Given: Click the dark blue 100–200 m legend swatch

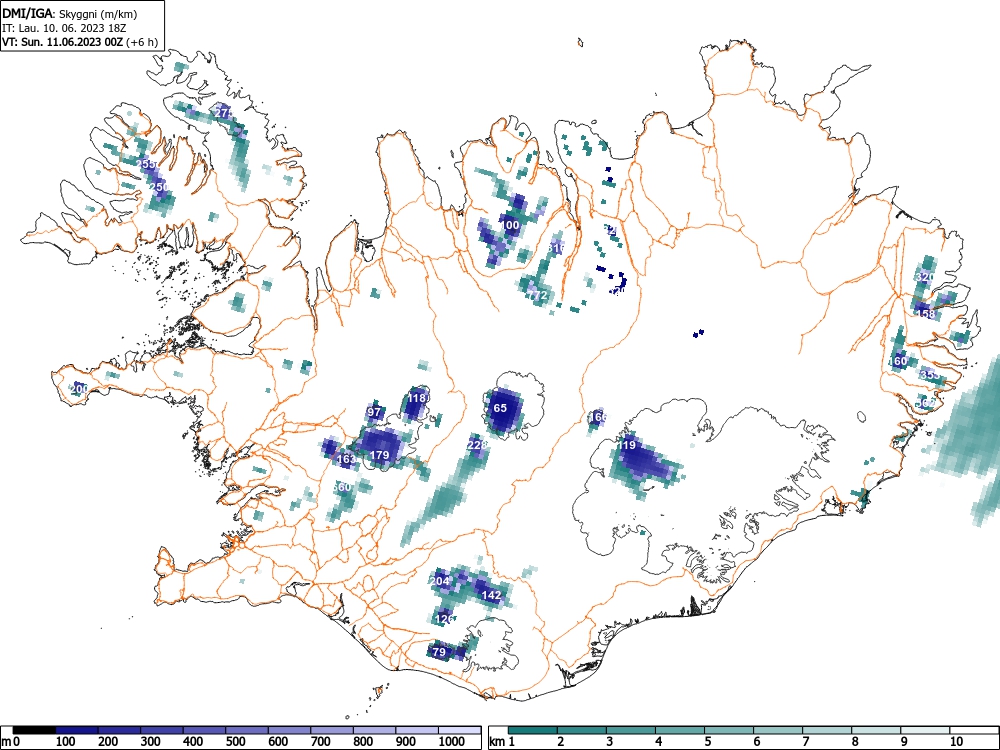Looking at the screenshot, I should pos(77,730).
